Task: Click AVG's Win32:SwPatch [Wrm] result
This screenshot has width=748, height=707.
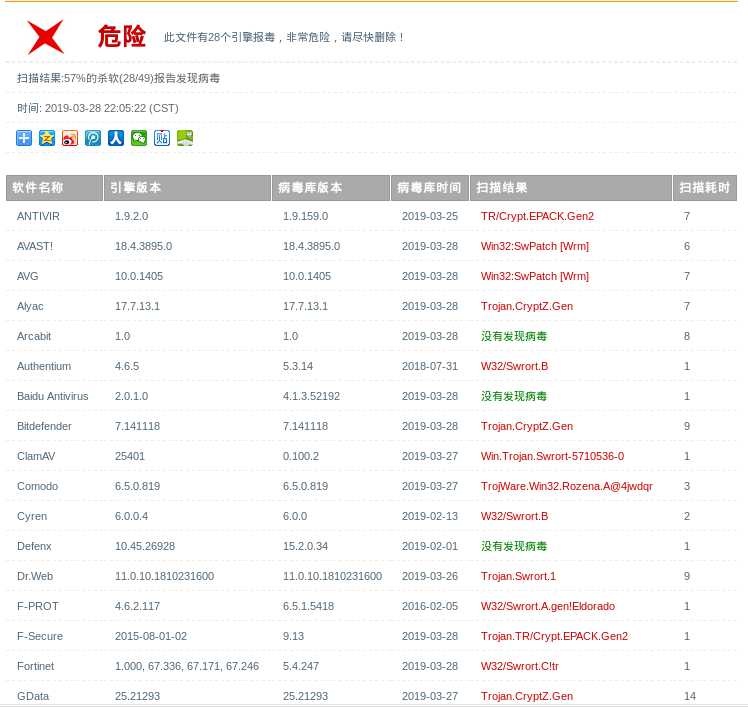Action: 535,276
